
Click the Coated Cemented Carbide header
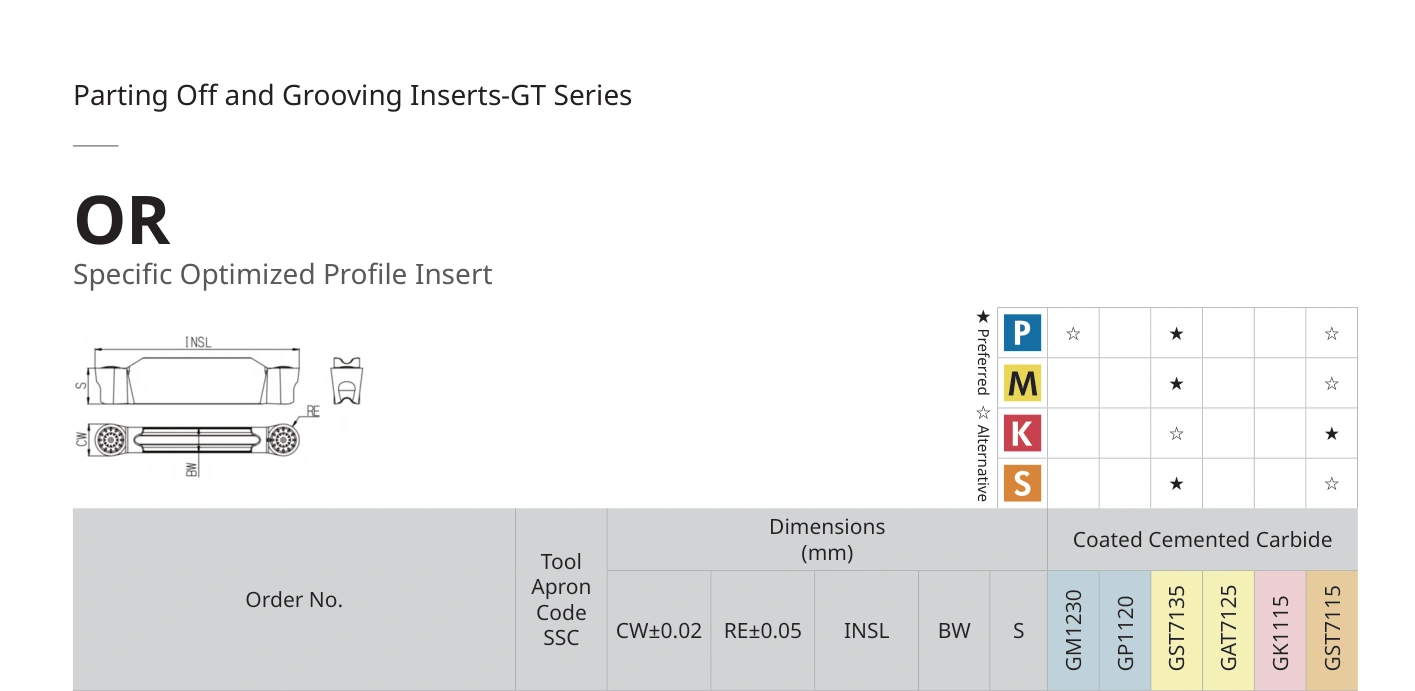point(1203,540)
